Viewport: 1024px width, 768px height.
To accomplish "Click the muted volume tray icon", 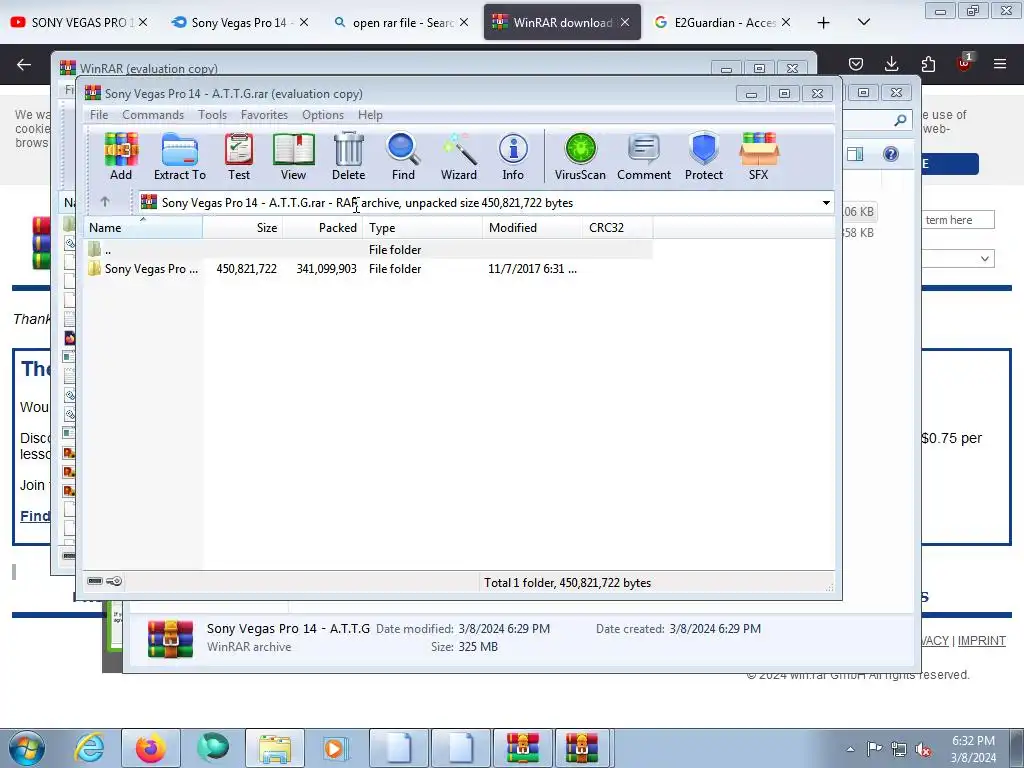I will [923, 750].
